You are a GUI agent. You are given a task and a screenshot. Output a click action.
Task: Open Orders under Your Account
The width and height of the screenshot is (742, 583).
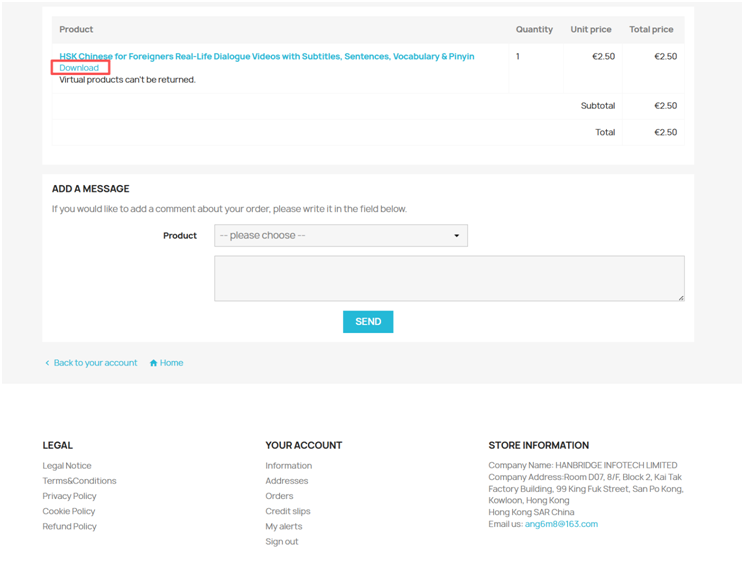pos(279,496)
